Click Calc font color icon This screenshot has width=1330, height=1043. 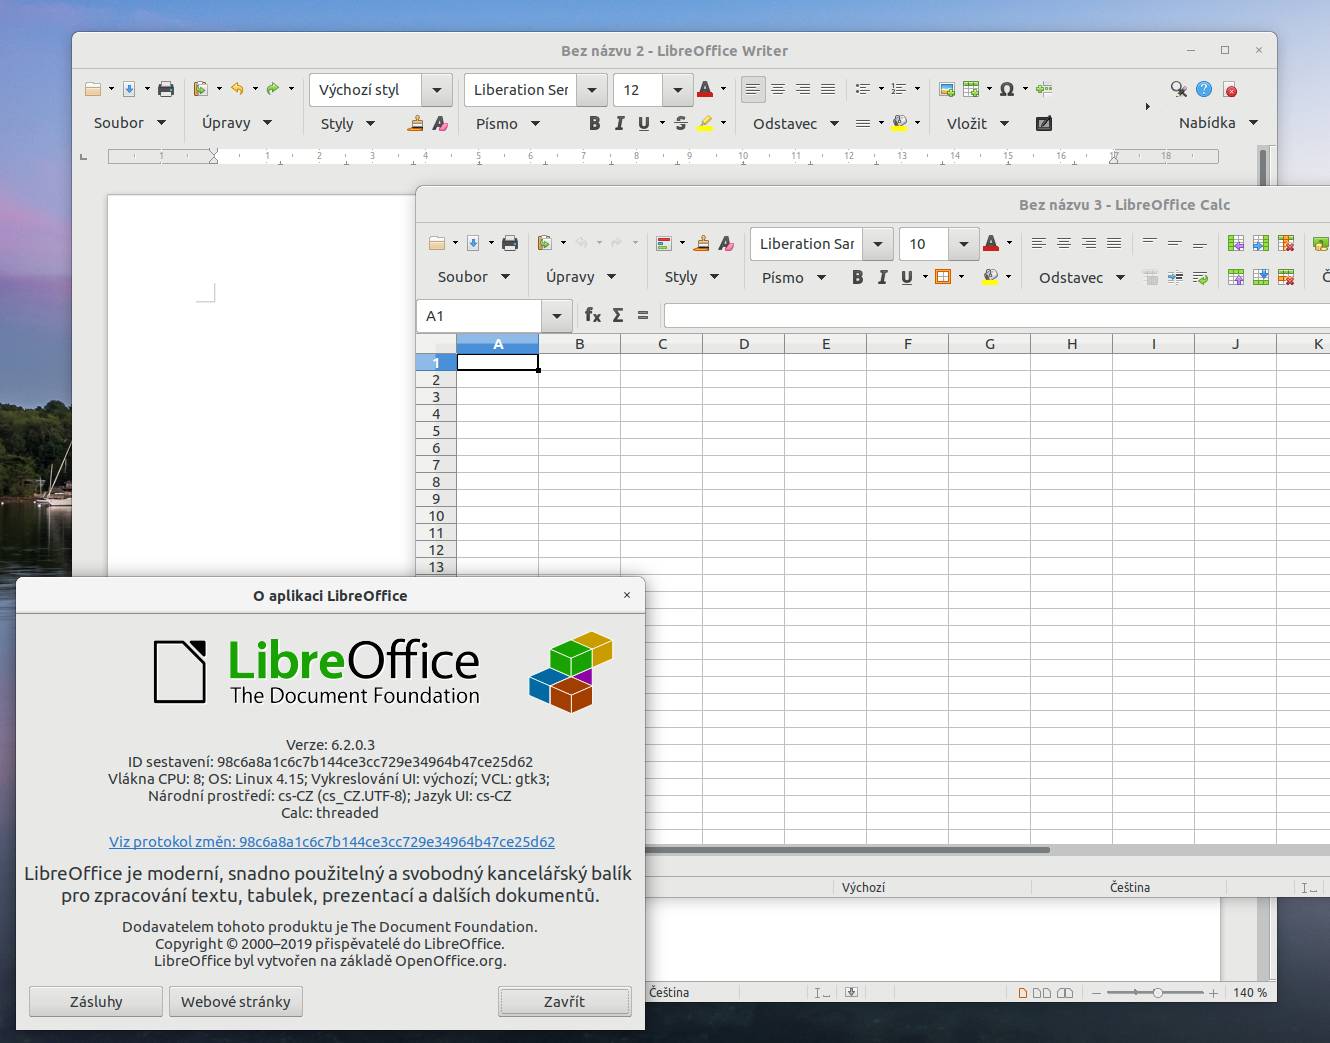pyautogui.click(x=991, y=243)
